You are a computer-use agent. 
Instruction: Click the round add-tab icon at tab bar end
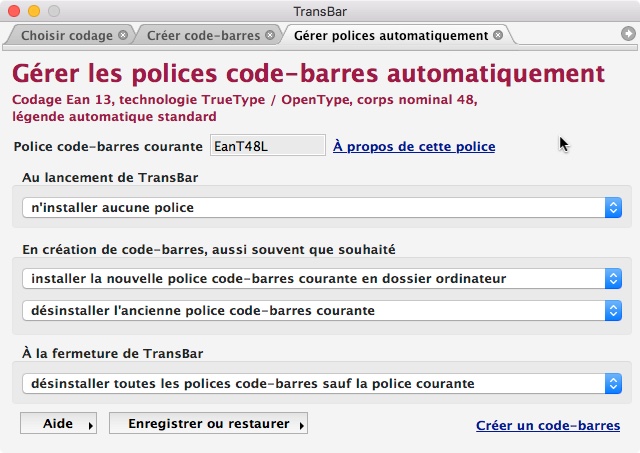click(627, 34)
